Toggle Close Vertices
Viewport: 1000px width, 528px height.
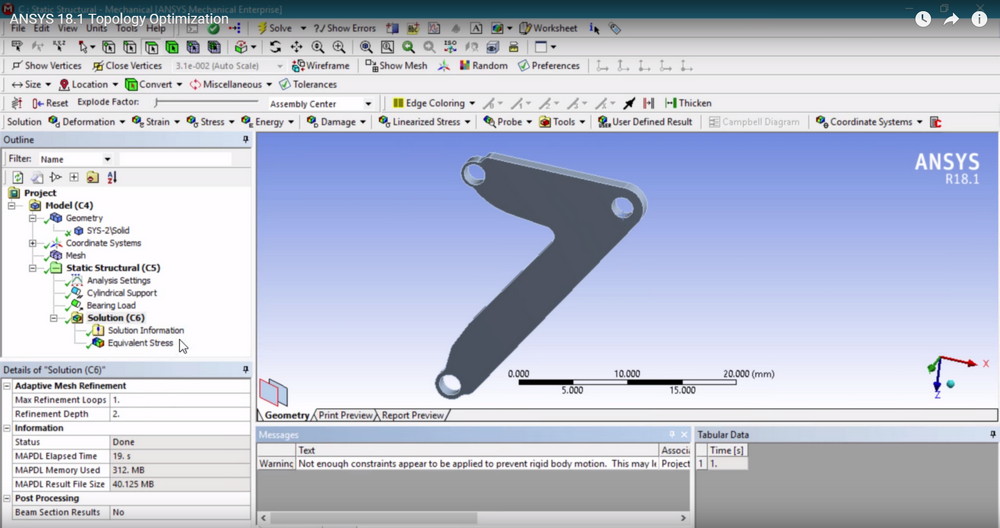(x=127, y=66)
